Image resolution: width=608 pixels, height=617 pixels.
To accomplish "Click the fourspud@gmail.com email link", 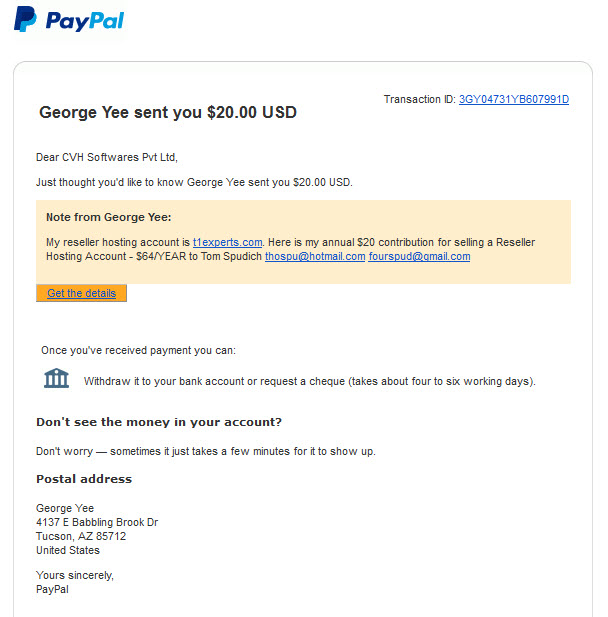I will click(419, 256).
